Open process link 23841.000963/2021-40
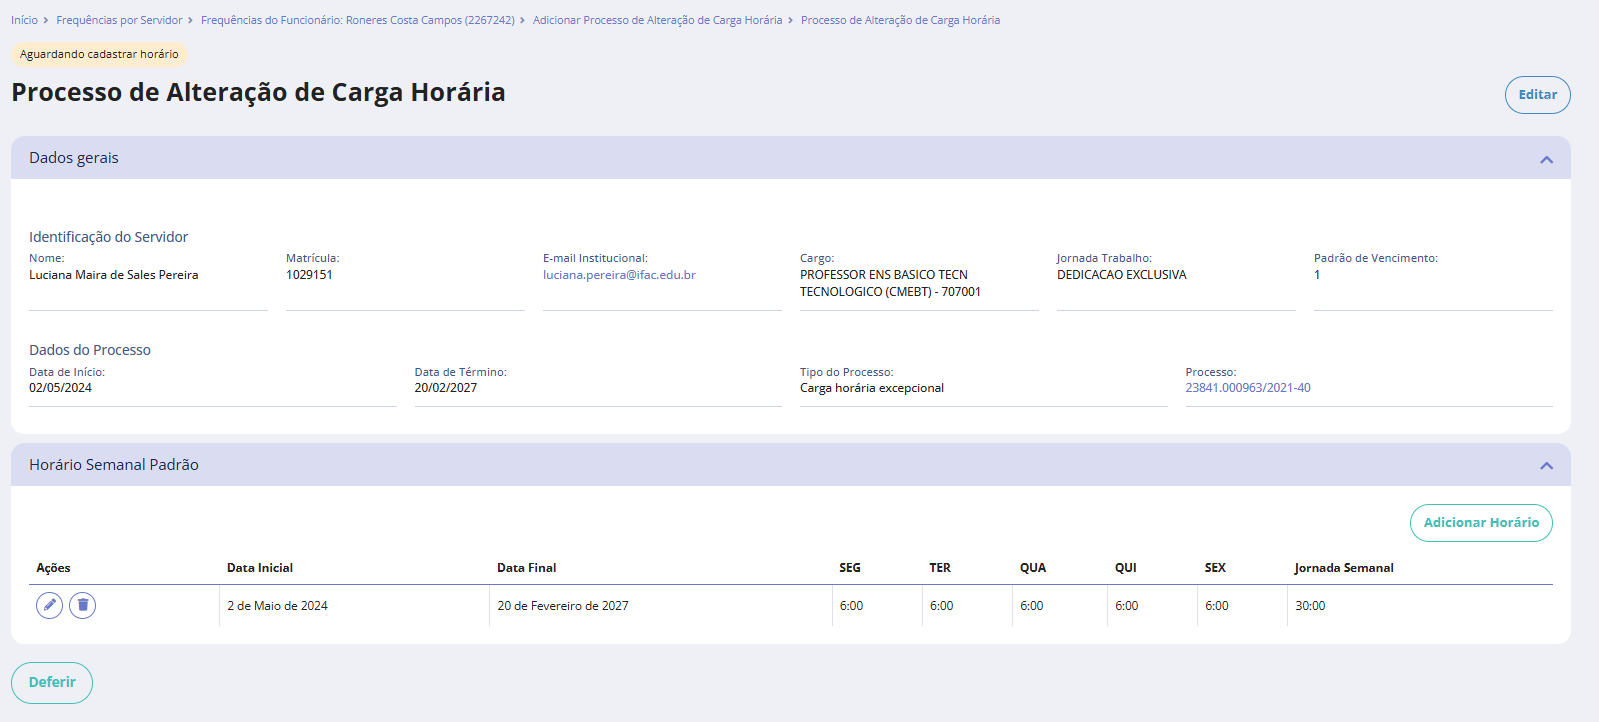The image size is (1599, 722). click(1247, 388)
